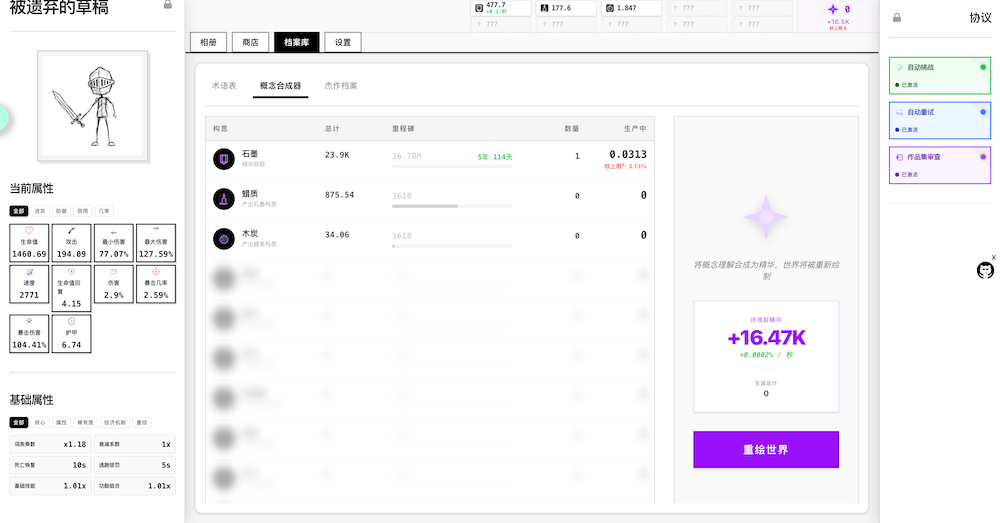Screen dimensions: 1000x523
Task: Switch to the 商店 tab
Action: click(250, 42)
